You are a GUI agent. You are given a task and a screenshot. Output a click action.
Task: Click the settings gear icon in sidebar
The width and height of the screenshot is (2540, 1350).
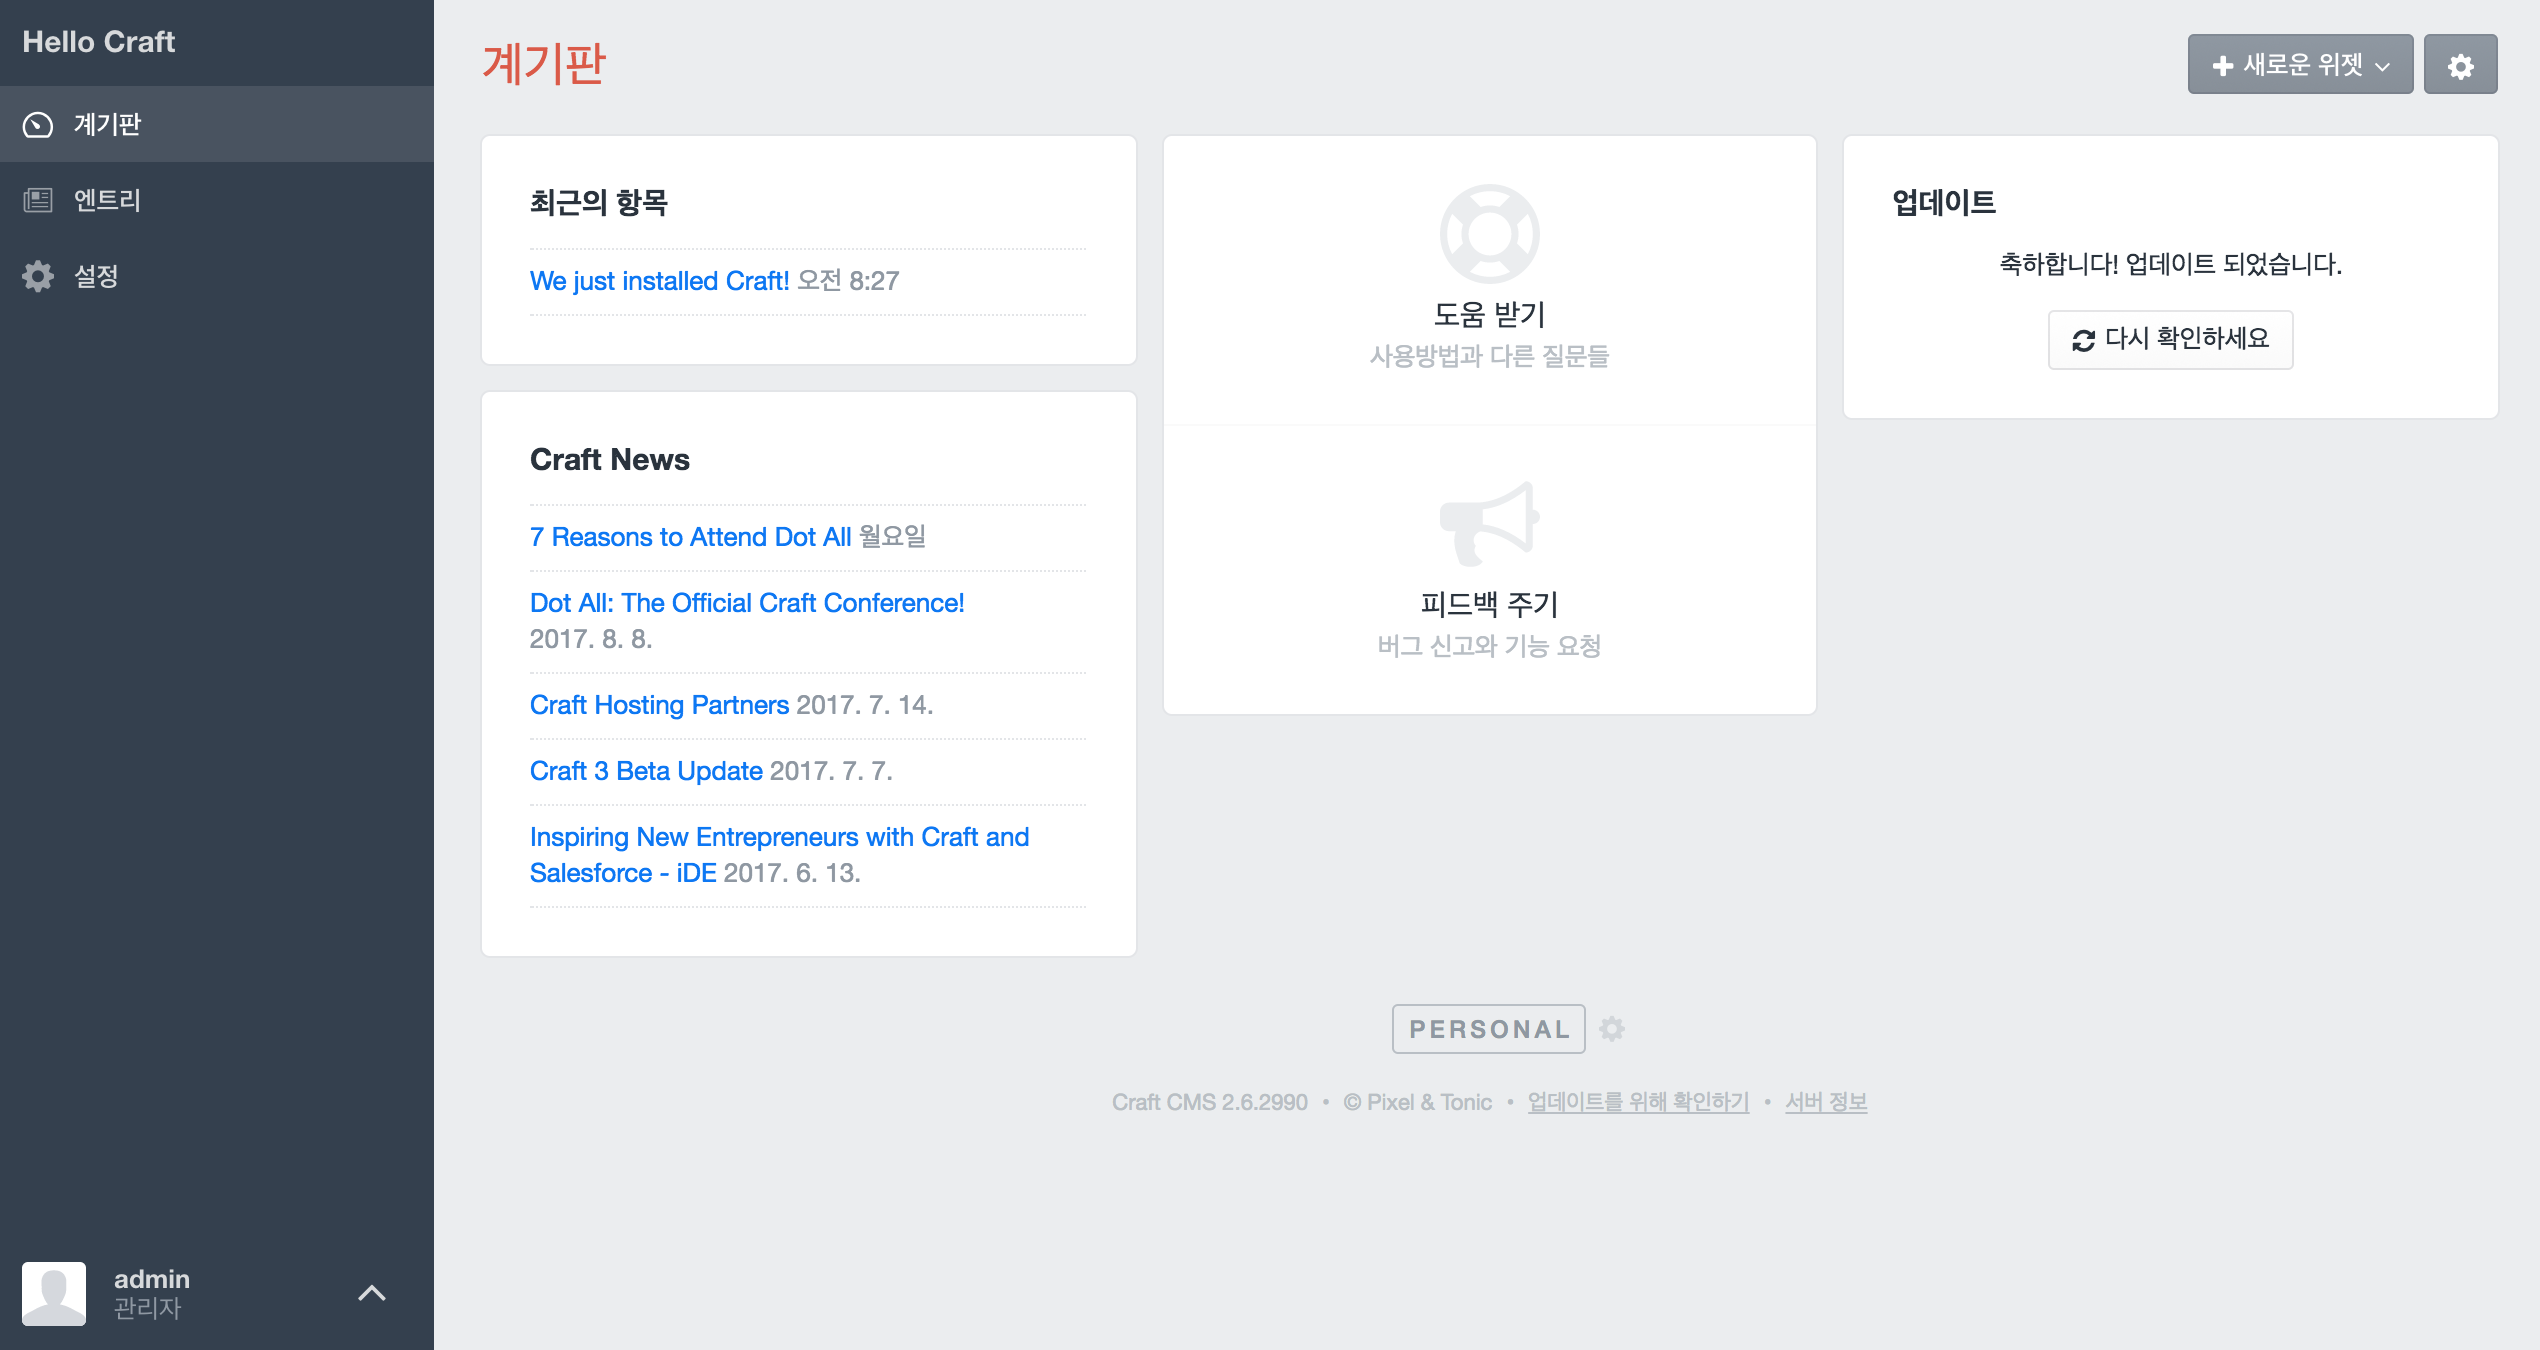pyautogui.click(x=38, y=277)
